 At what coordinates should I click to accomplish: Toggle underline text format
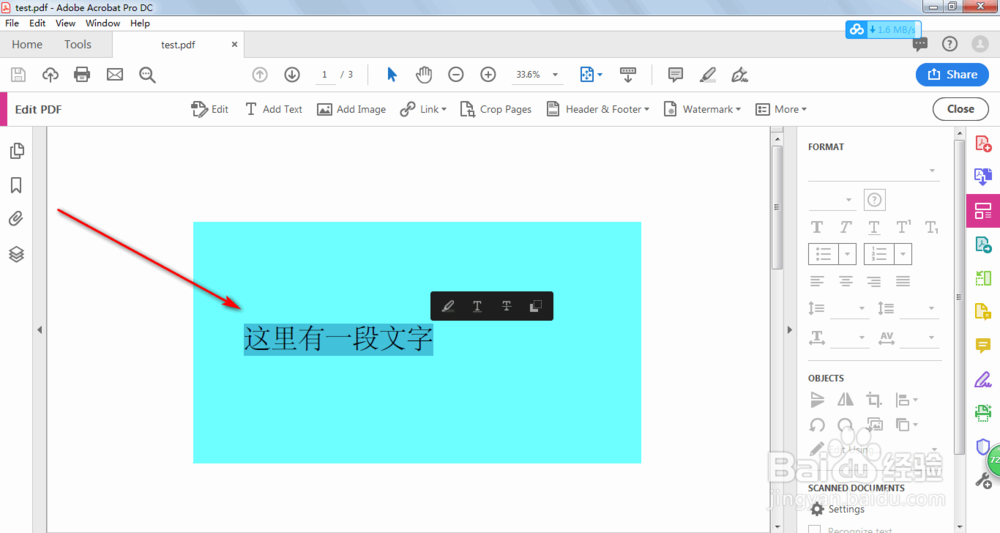pyautogui.click(x=874, y=227)
